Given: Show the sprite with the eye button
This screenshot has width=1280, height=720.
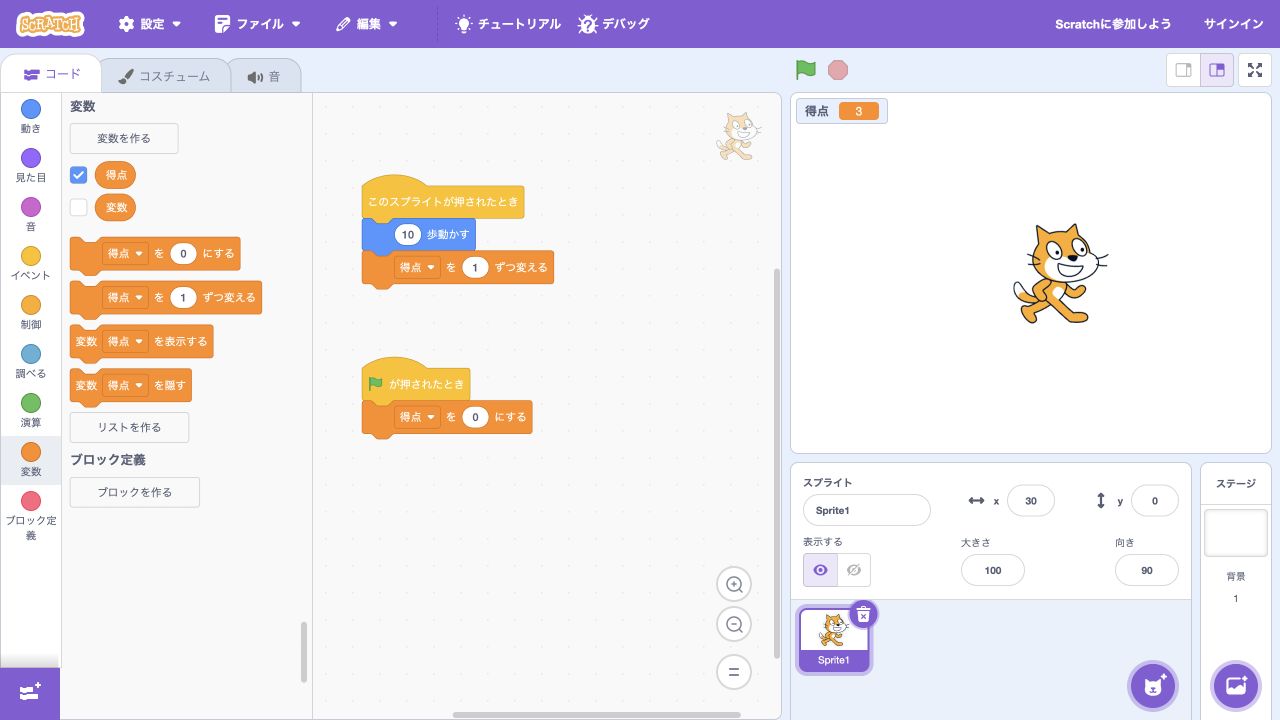Looking at the screenshot, I should pos(820,570).
